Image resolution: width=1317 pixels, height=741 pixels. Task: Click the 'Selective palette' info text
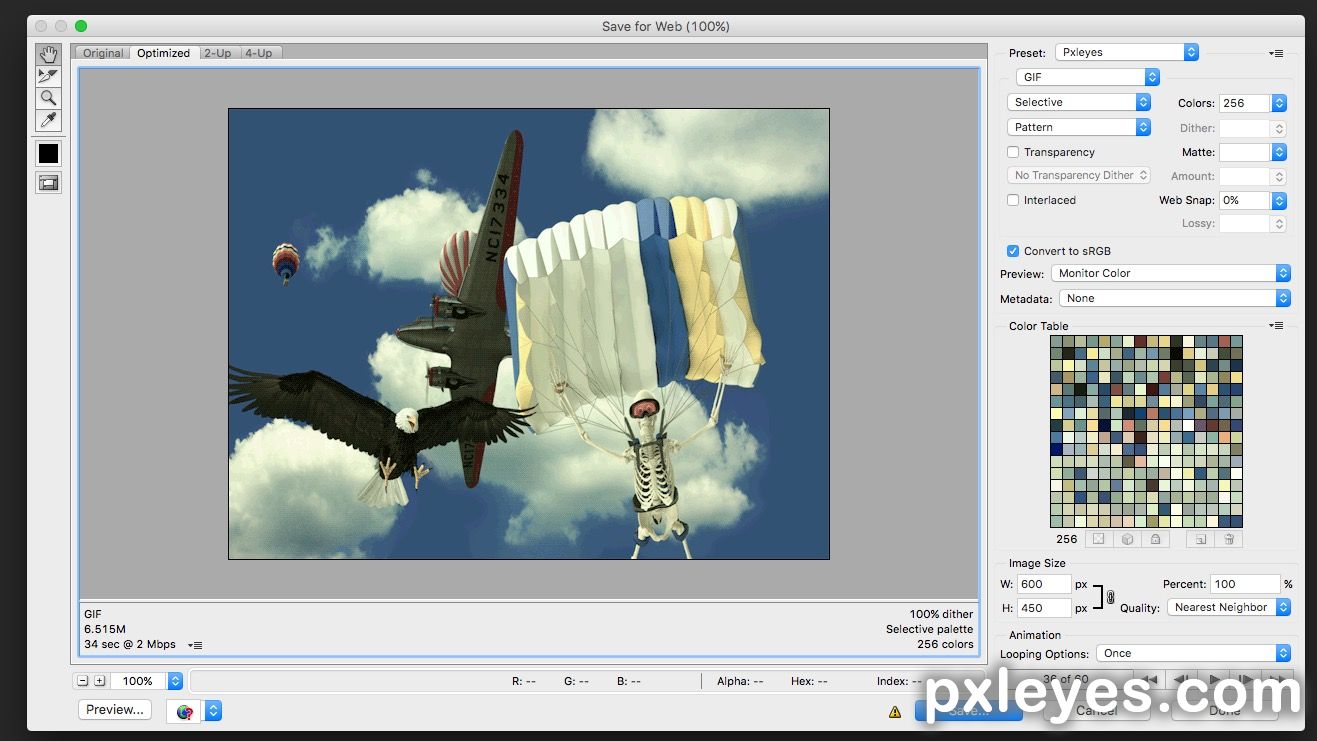coord(929,629)
